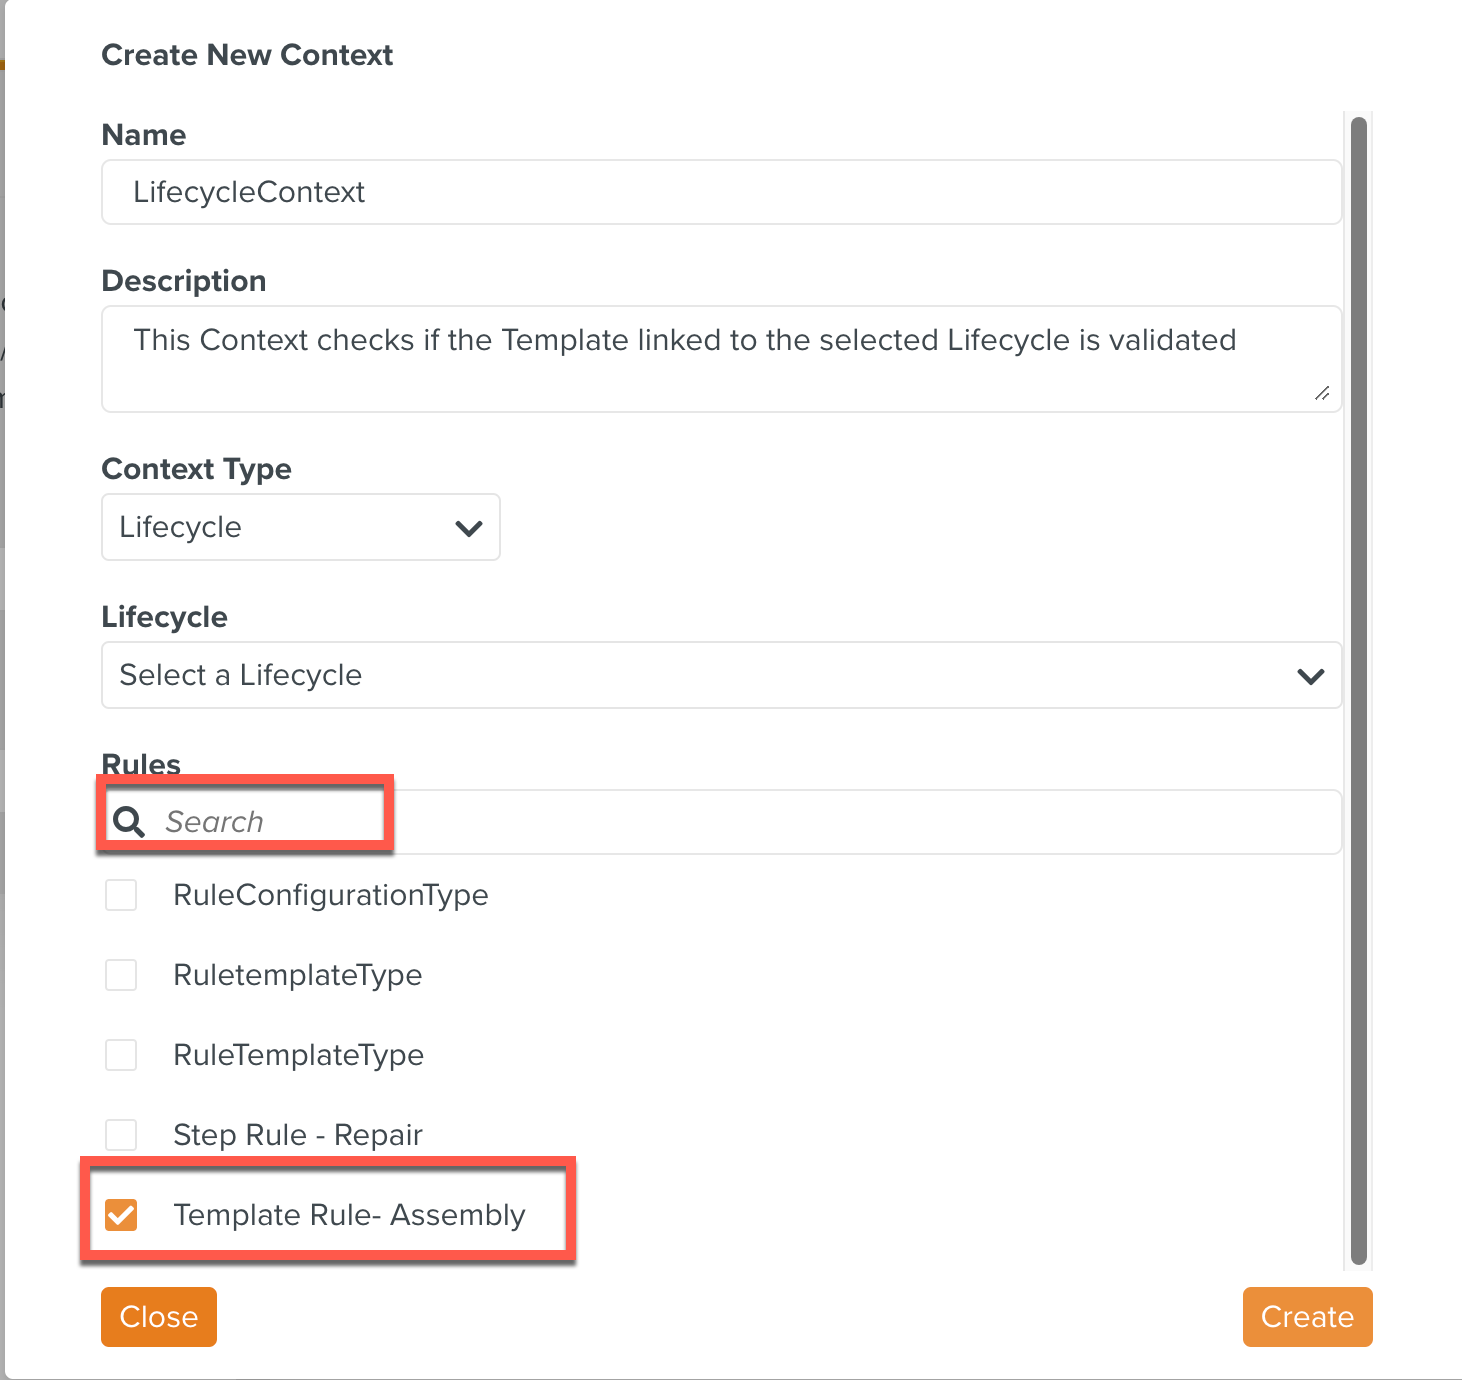Screen dimensions: 1462x1380
Task: Click the Template Rule- Assembly label
Action: click(349, 1215)
